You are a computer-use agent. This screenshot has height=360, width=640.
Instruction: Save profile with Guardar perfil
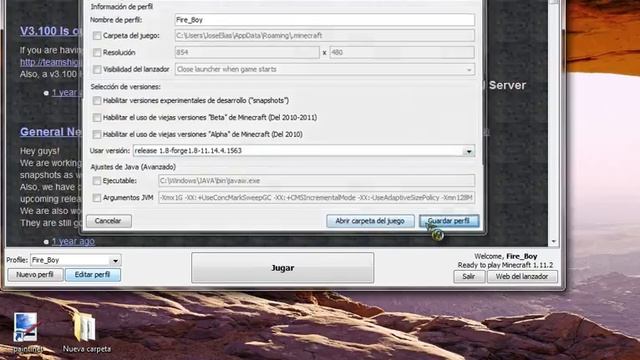[449, 221]
